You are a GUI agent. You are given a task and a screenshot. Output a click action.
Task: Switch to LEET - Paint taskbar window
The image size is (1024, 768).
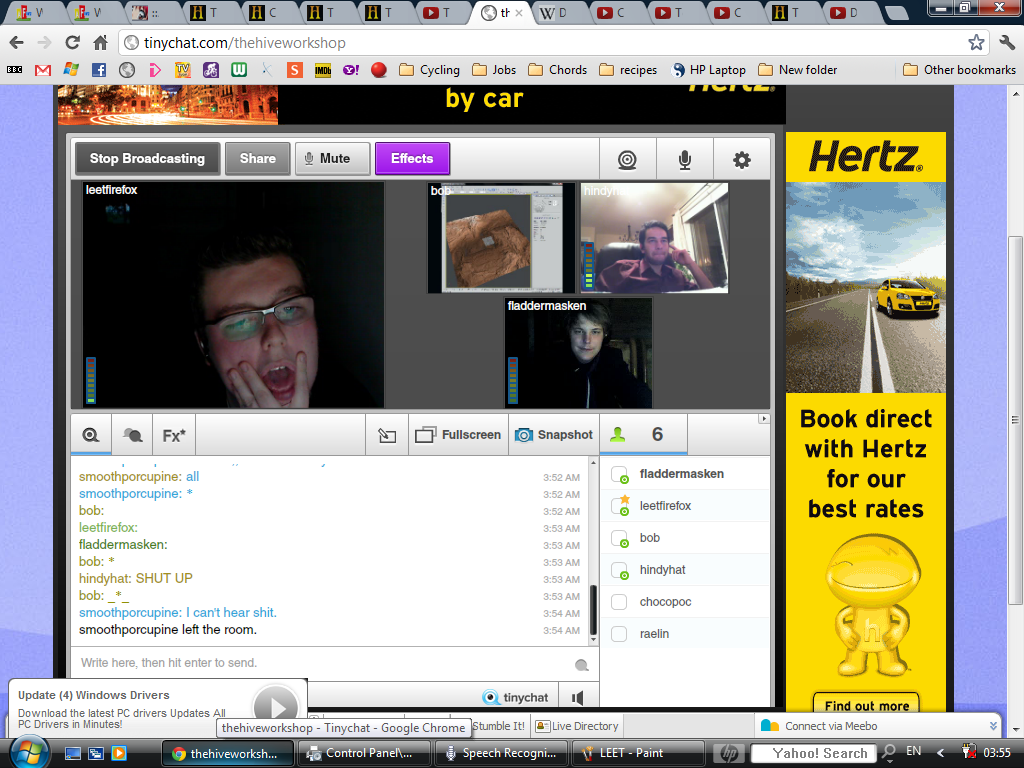(639, 753)
